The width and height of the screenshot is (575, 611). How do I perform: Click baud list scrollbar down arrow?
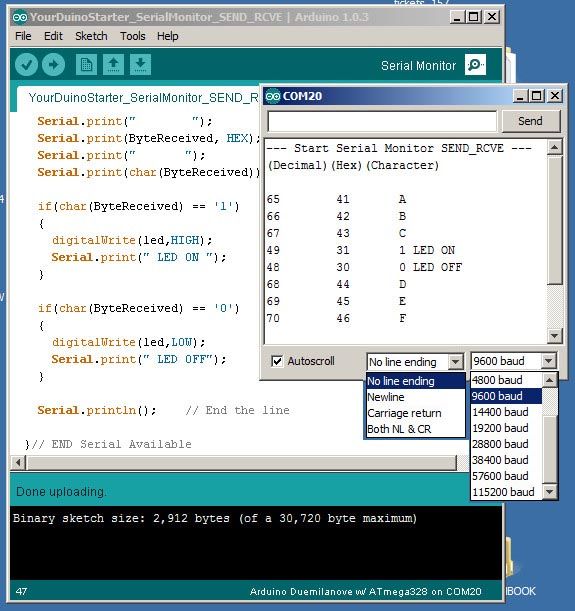coord(549,492)
